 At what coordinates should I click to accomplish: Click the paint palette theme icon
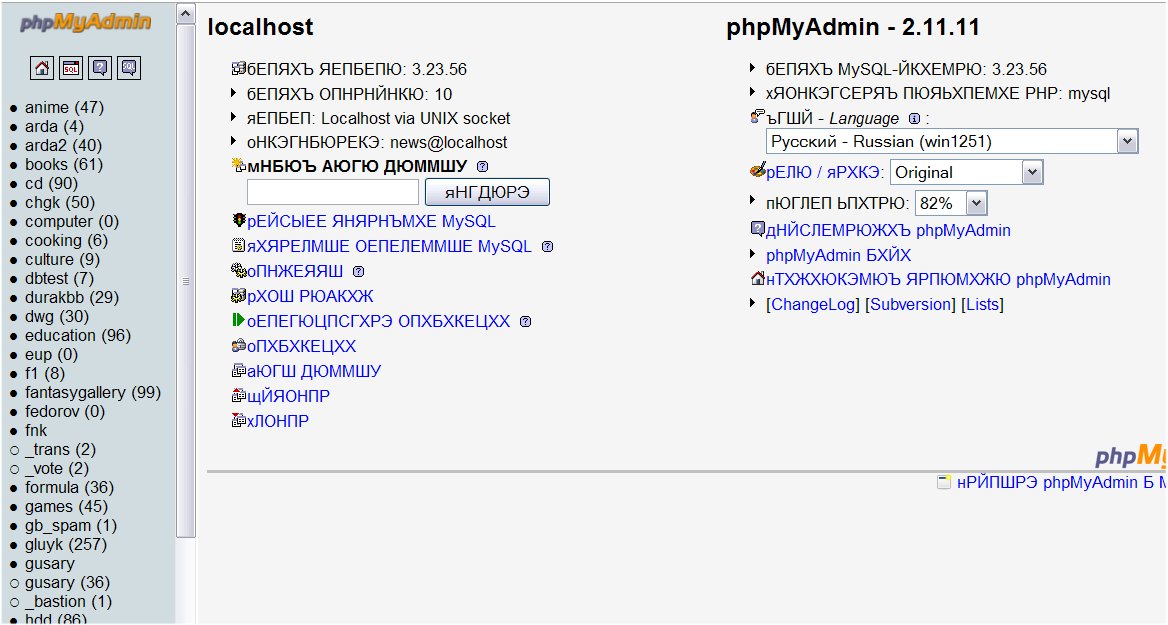757,171
